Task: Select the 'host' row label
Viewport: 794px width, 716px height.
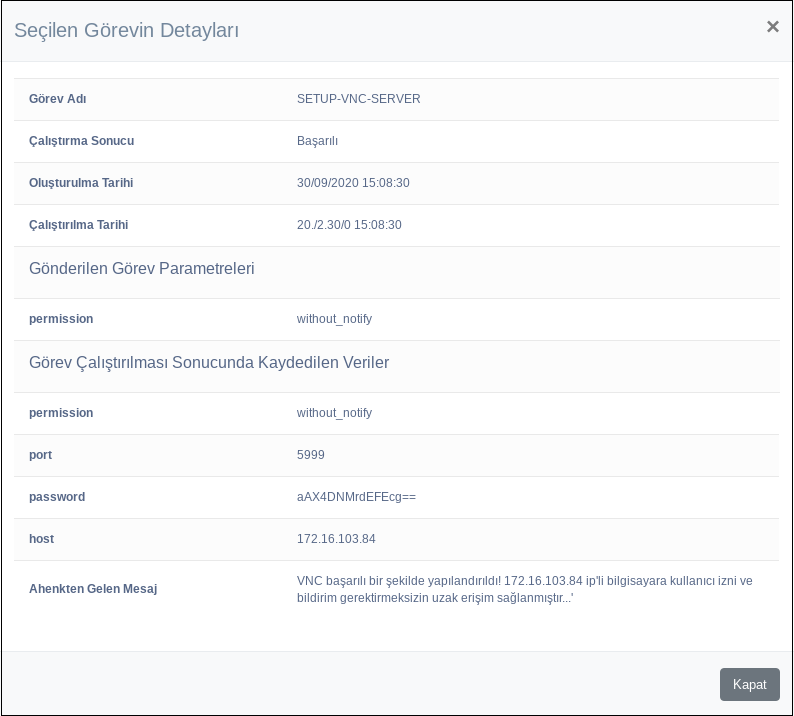Action: tap(41, 539)
